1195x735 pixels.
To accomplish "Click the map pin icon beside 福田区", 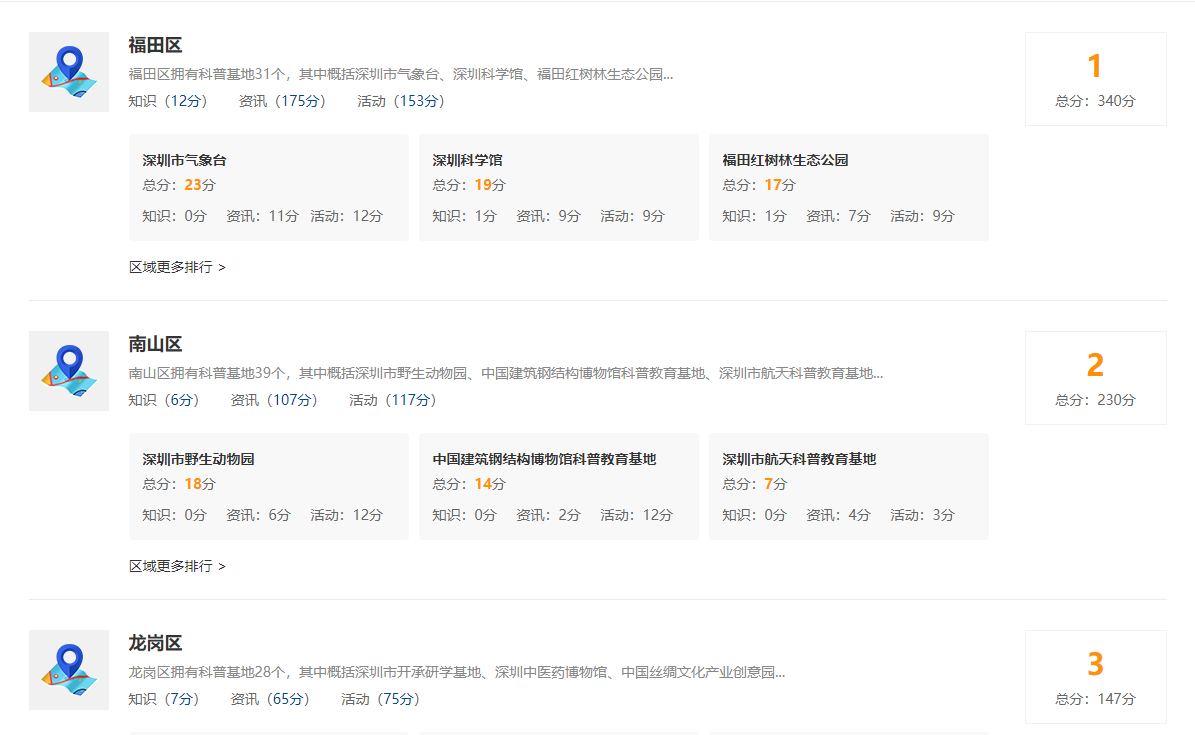I will tap(69, 72).
